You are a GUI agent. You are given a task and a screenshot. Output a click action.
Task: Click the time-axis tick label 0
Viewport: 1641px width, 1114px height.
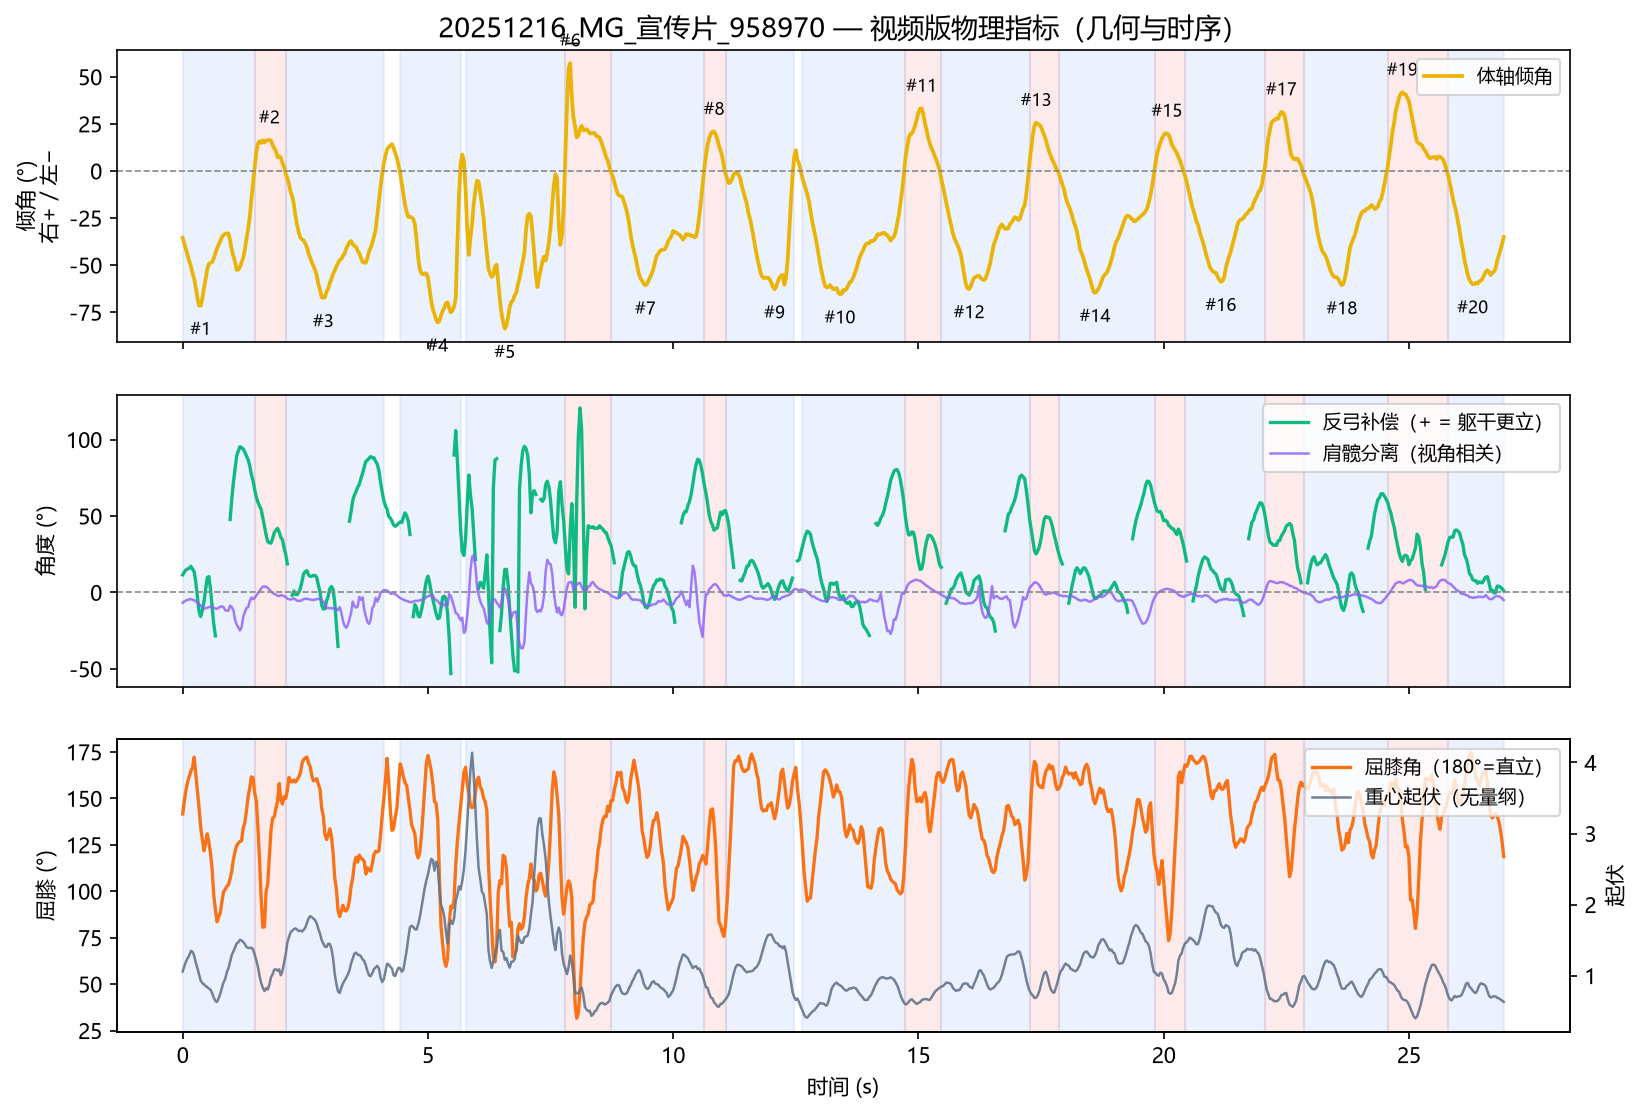tap(182, 1055)
